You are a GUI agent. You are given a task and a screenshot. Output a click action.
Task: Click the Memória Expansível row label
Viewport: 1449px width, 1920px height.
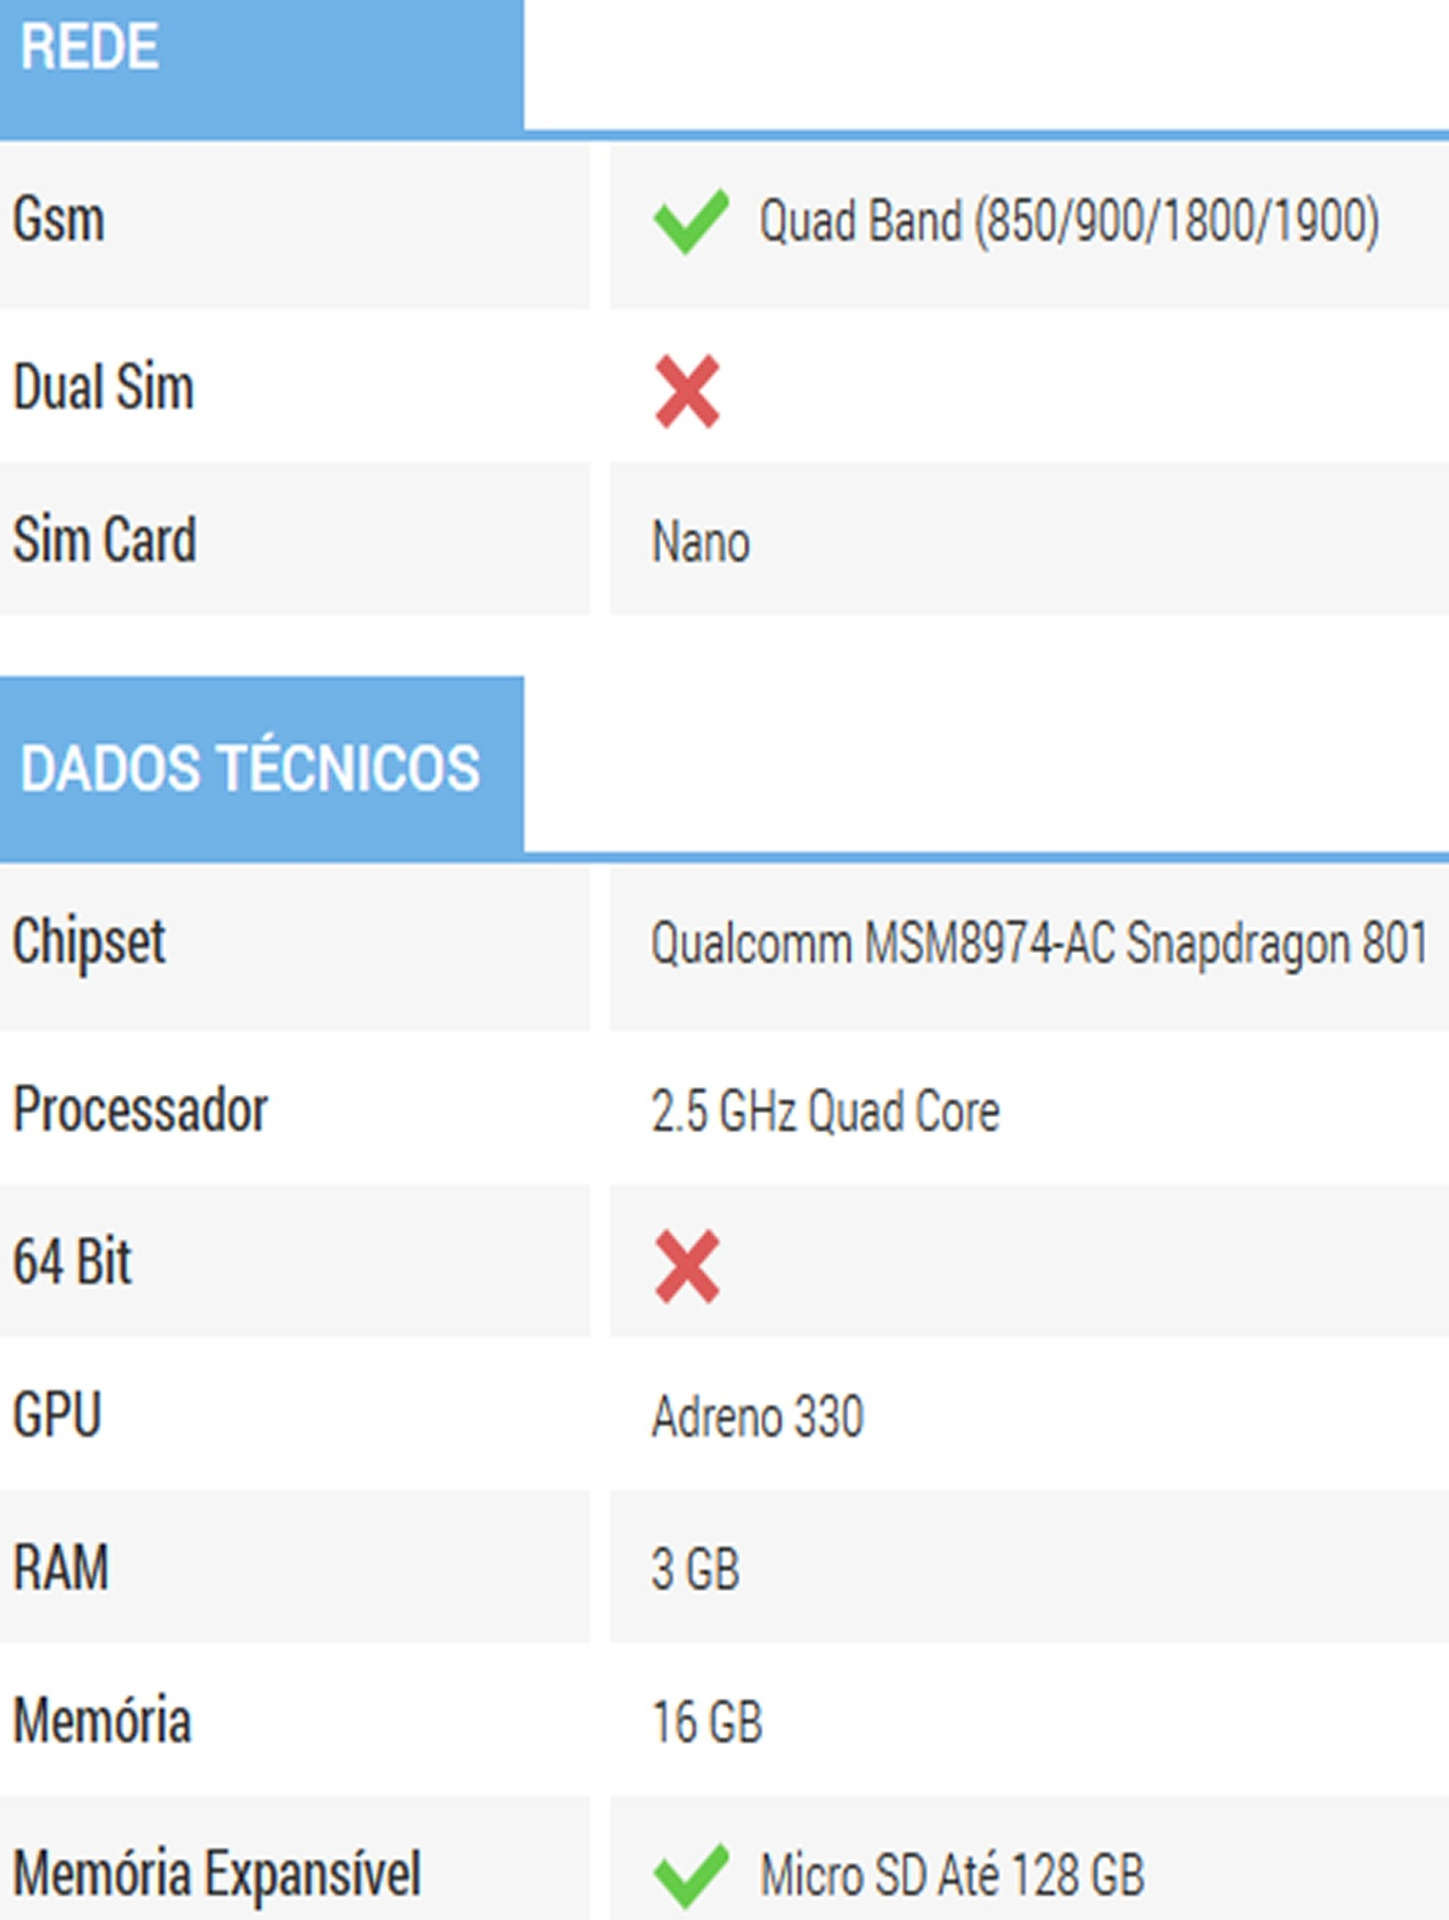click(216, 1874)
